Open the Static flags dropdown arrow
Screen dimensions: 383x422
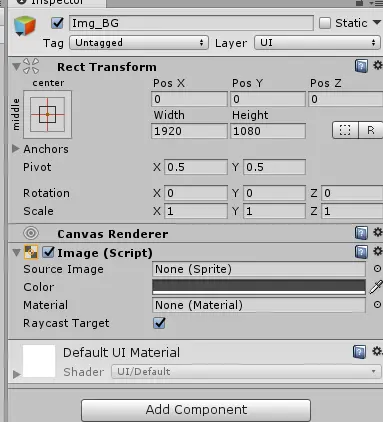point(377,23)
